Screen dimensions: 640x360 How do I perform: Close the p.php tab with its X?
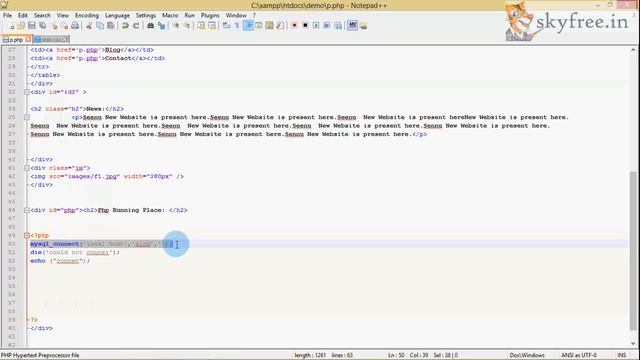(x=28, y=40)
